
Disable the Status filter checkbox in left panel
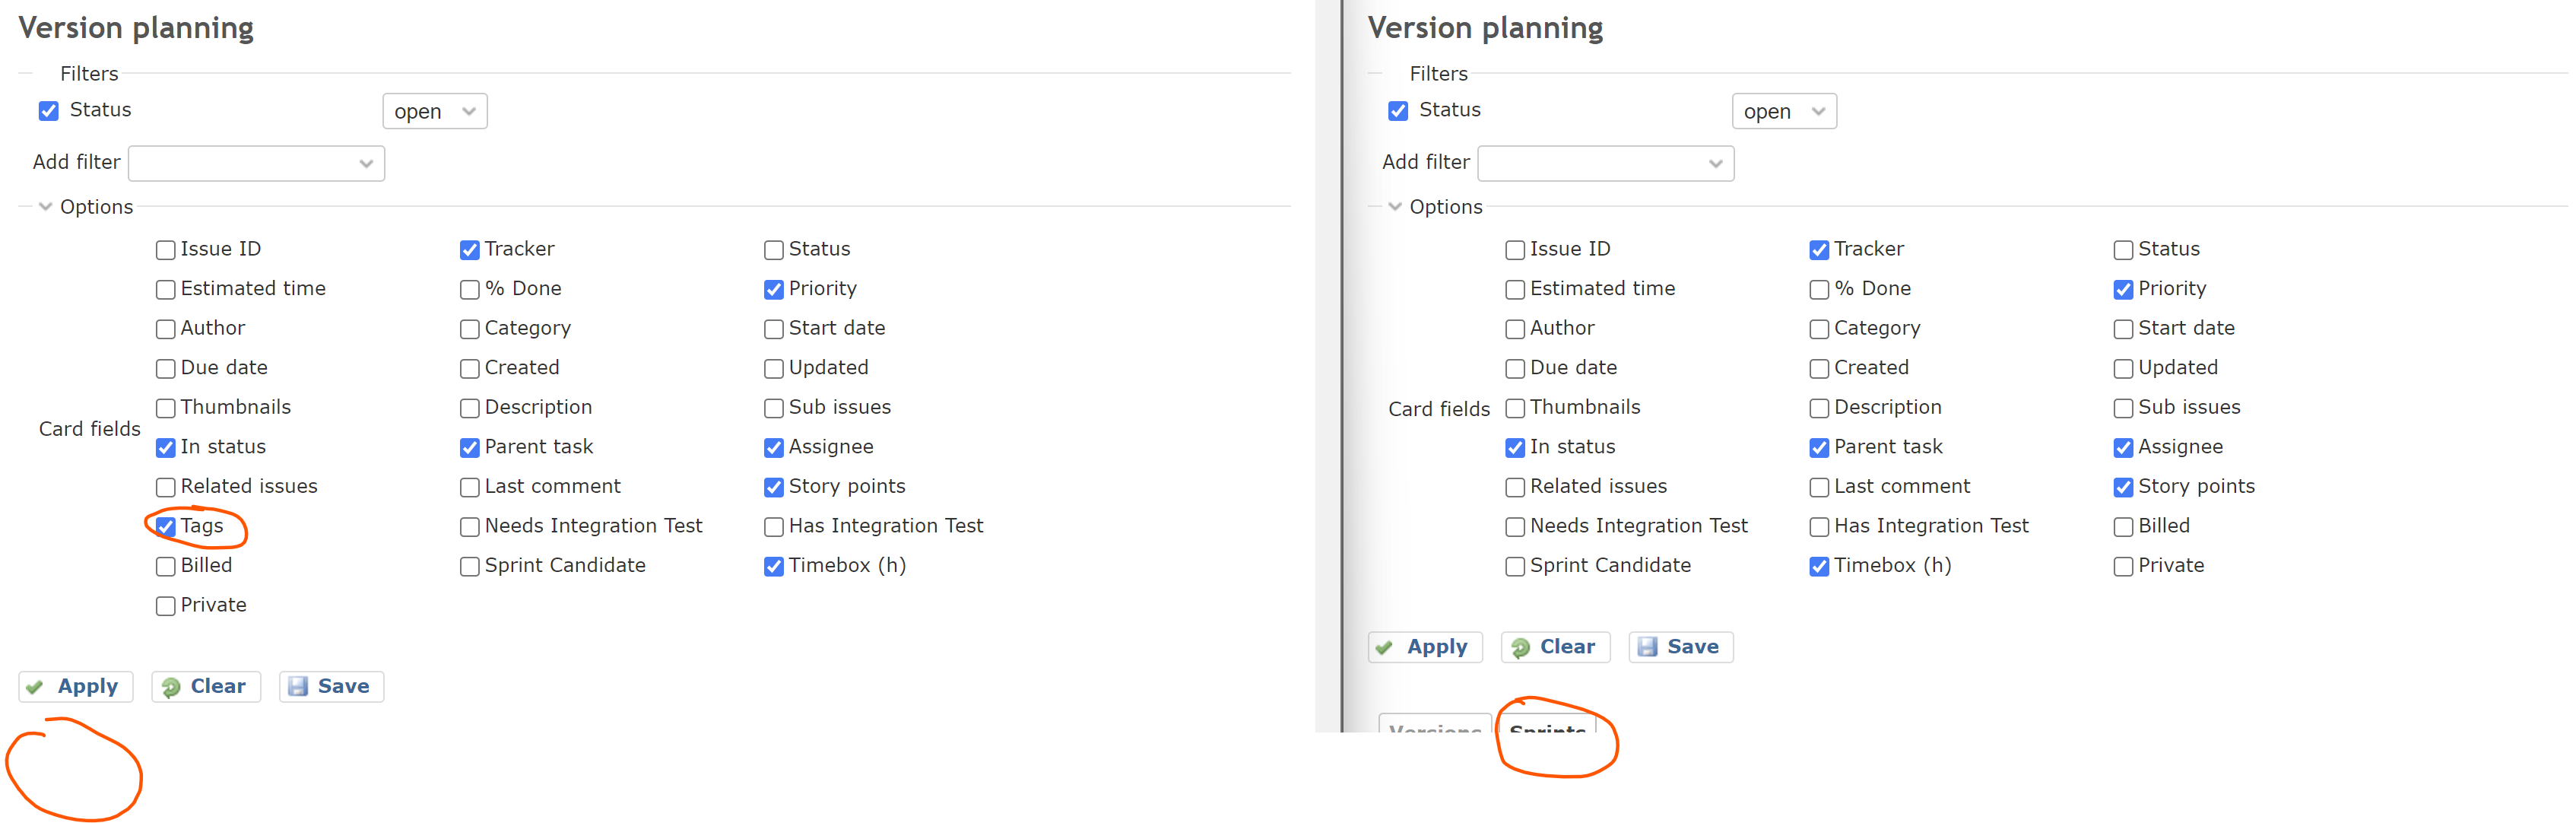click(49, 111)
